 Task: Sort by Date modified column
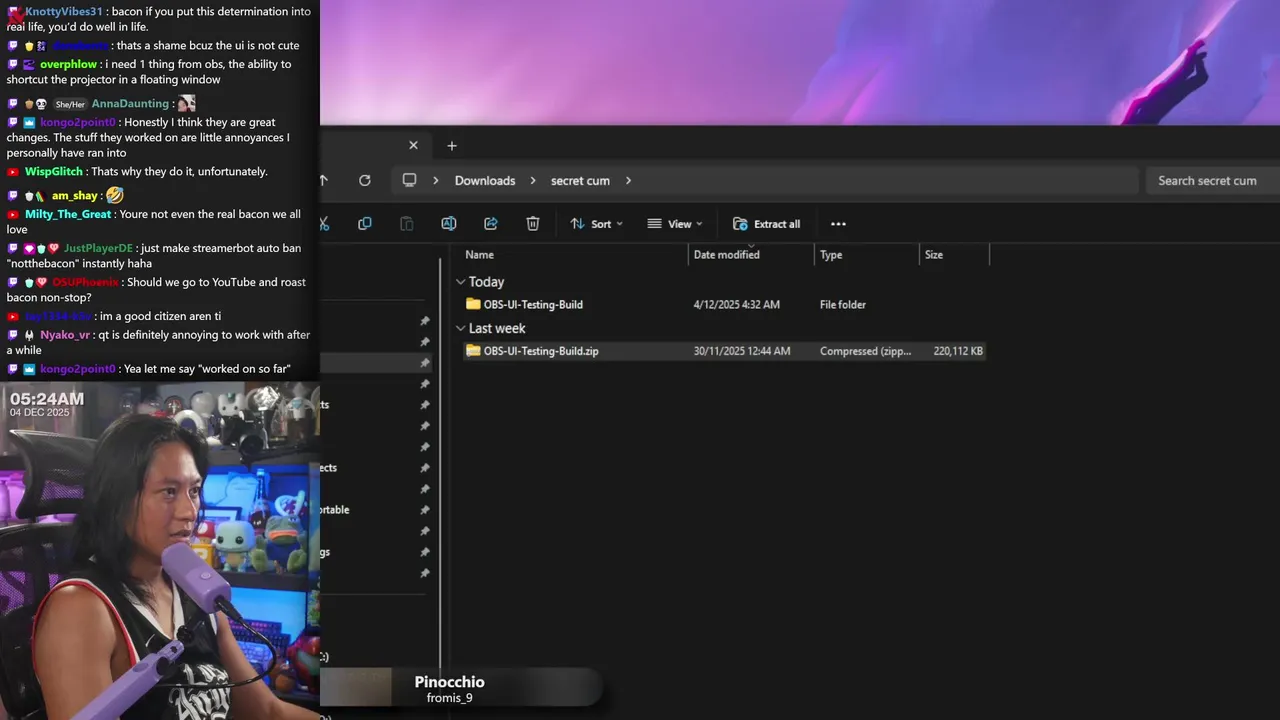coord(727,255)
